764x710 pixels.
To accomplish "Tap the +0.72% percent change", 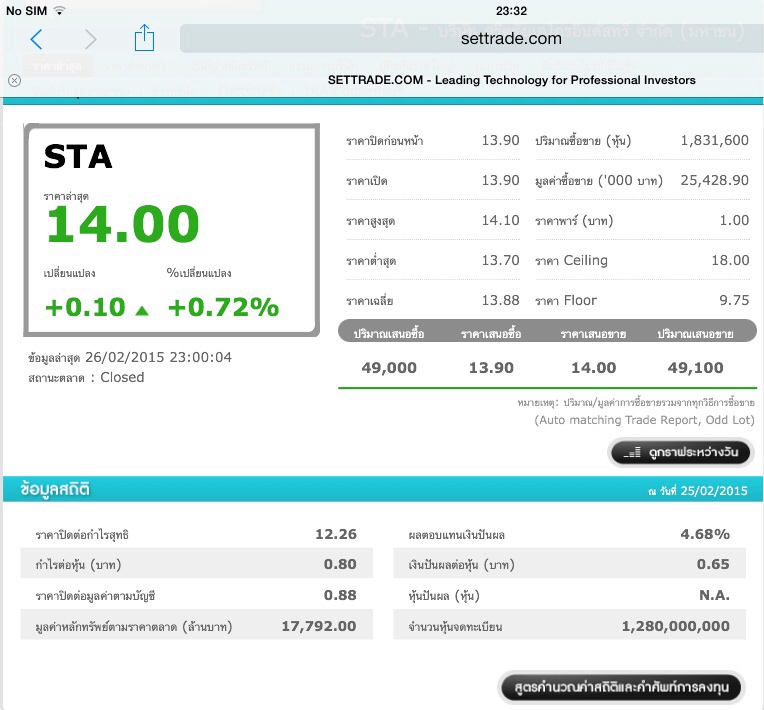I will [223, 307].
